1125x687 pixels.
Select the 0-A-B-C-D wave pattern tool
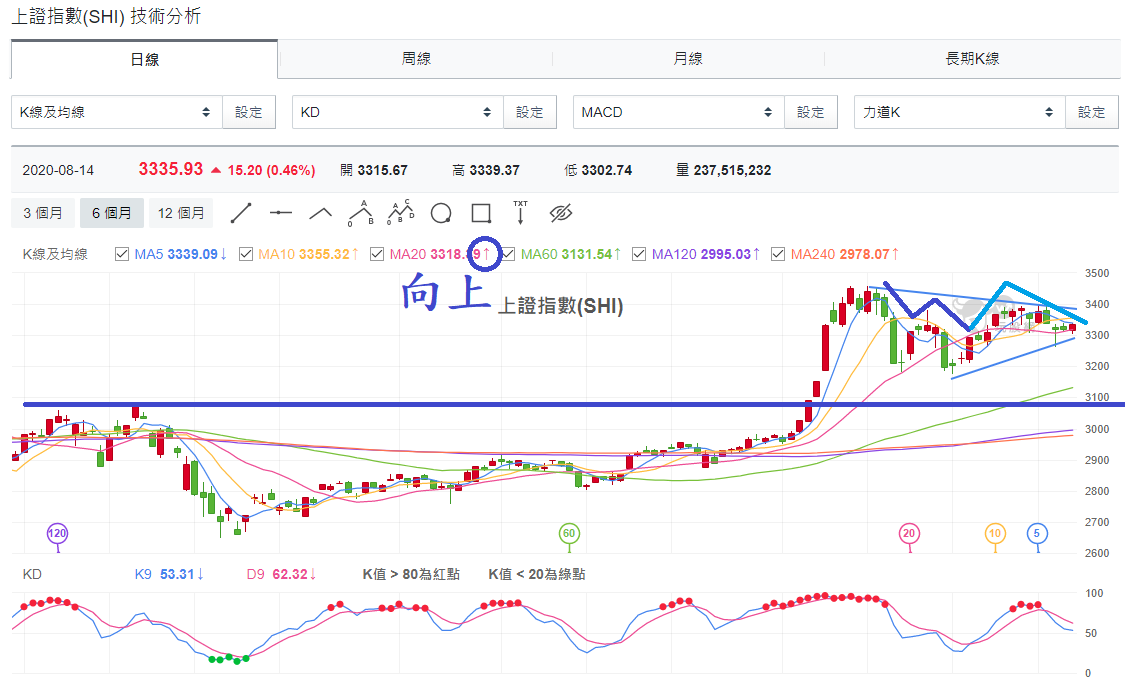coord(401,213)
